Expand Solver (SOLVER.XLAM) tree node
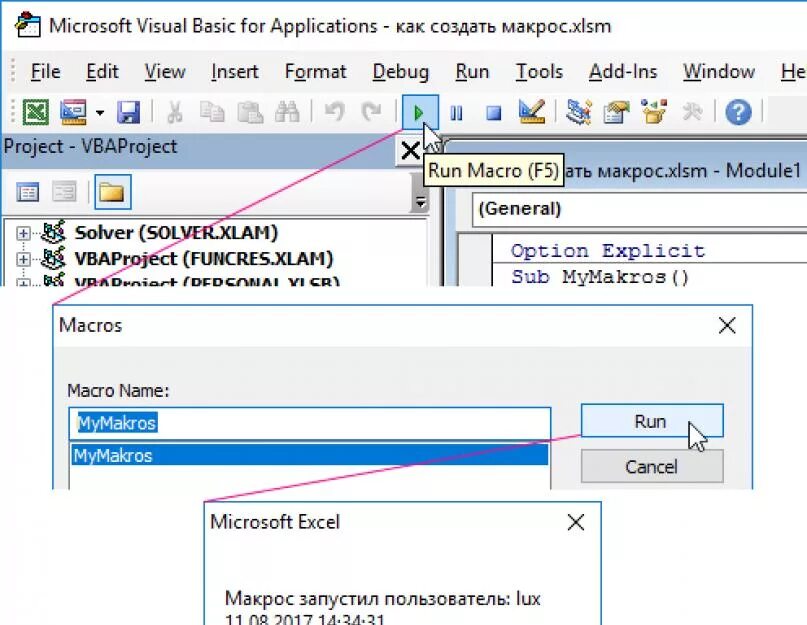807x625 pixels. (23, 233)
